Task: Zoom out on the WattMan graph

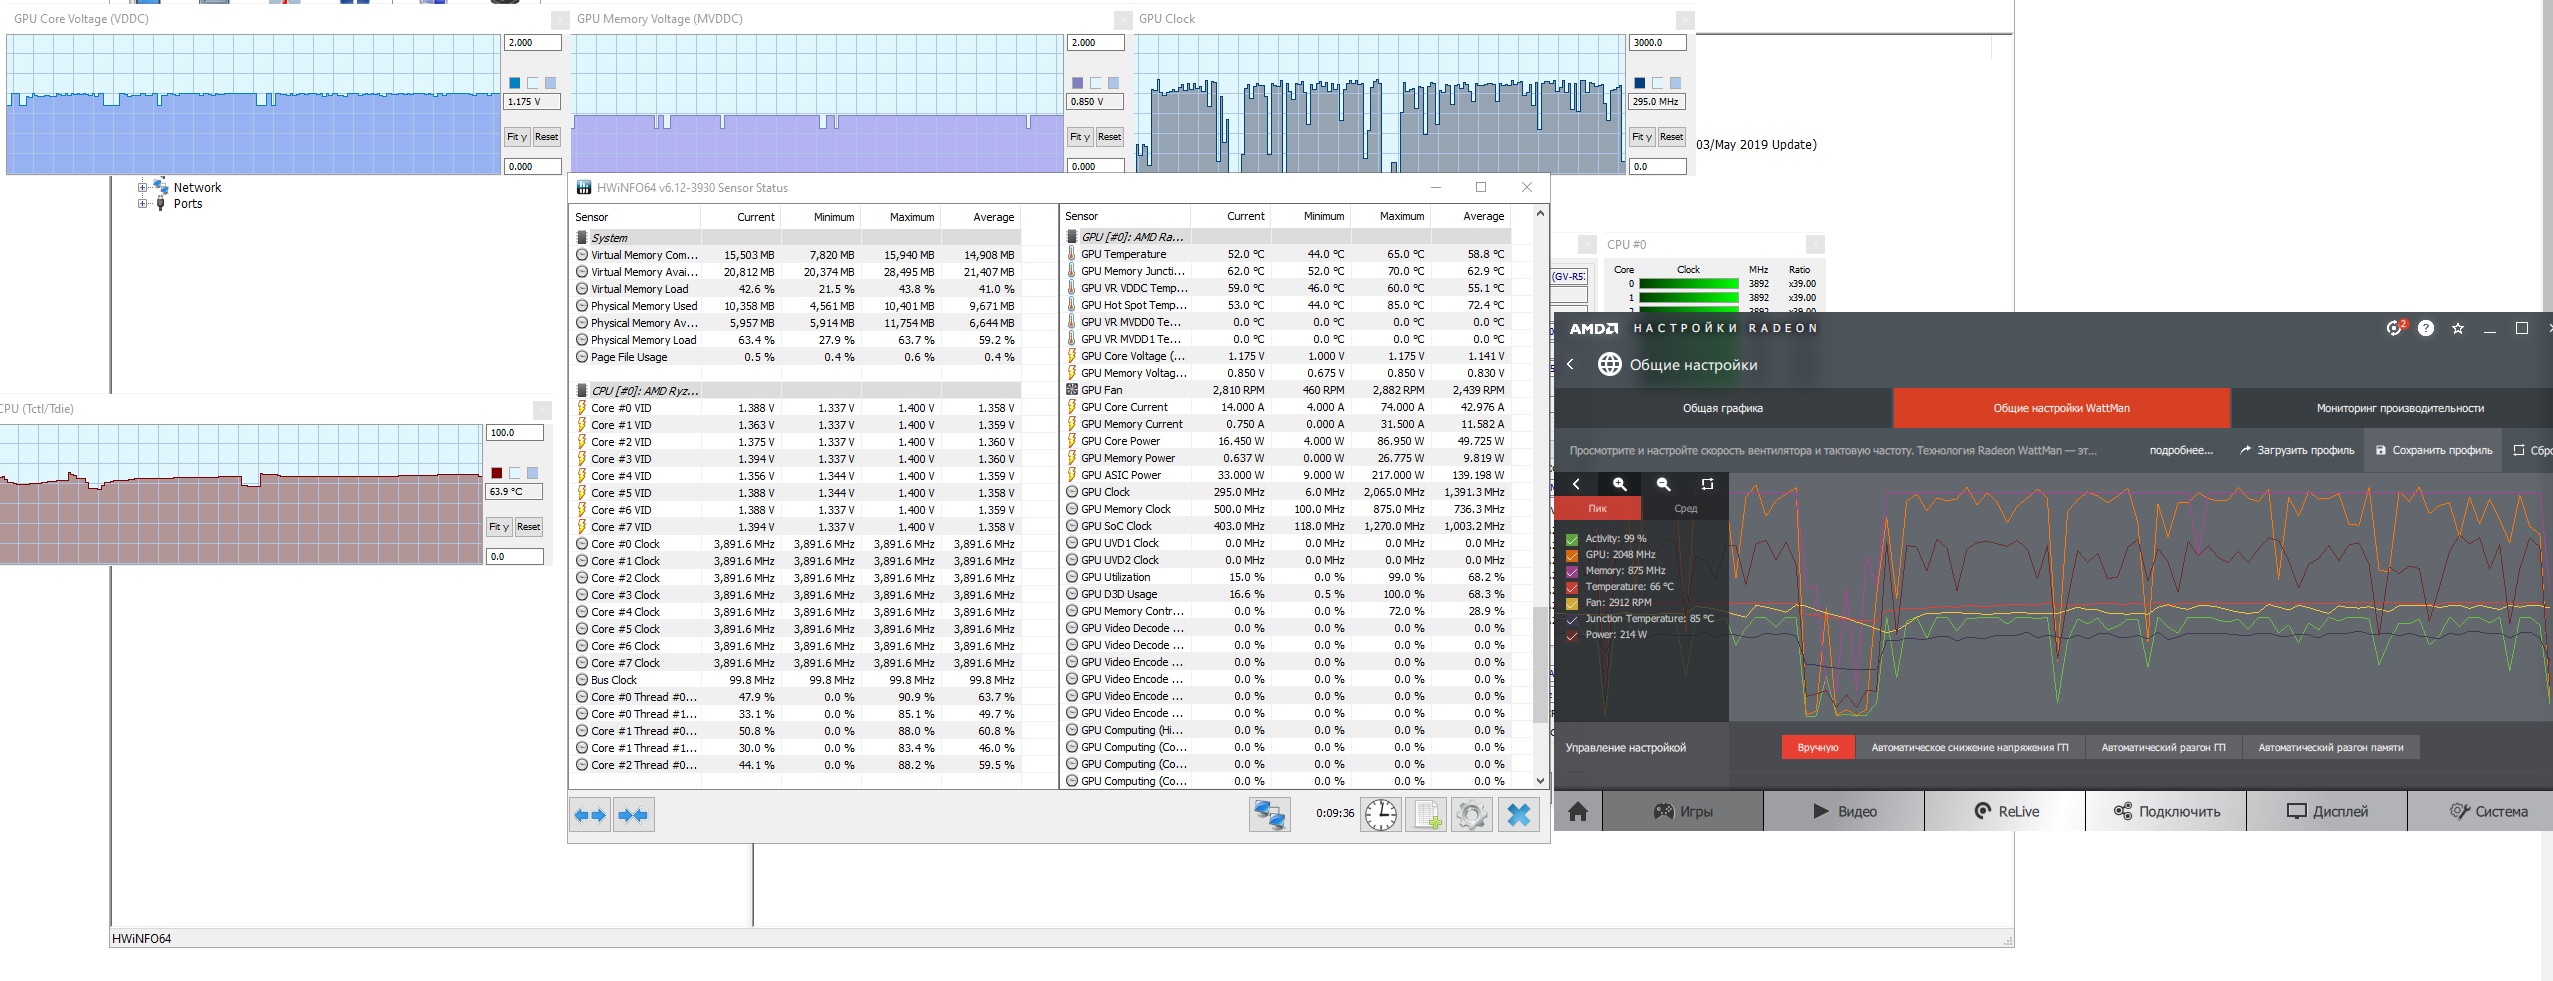Action: click(1664, 484)
